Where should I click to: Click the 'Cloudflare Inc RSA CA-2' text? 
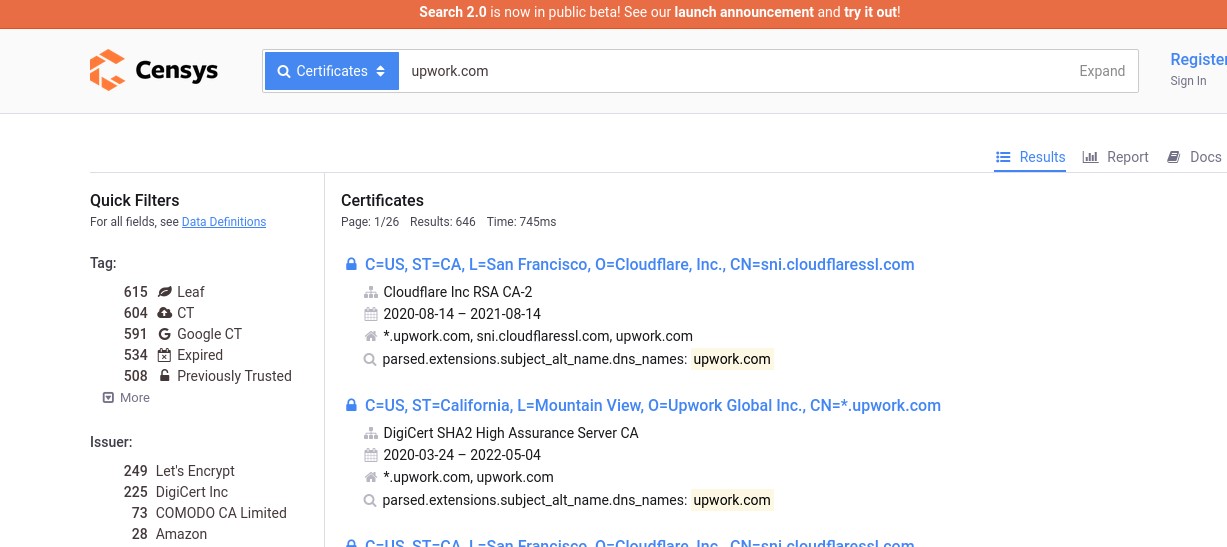click(458, 292)
